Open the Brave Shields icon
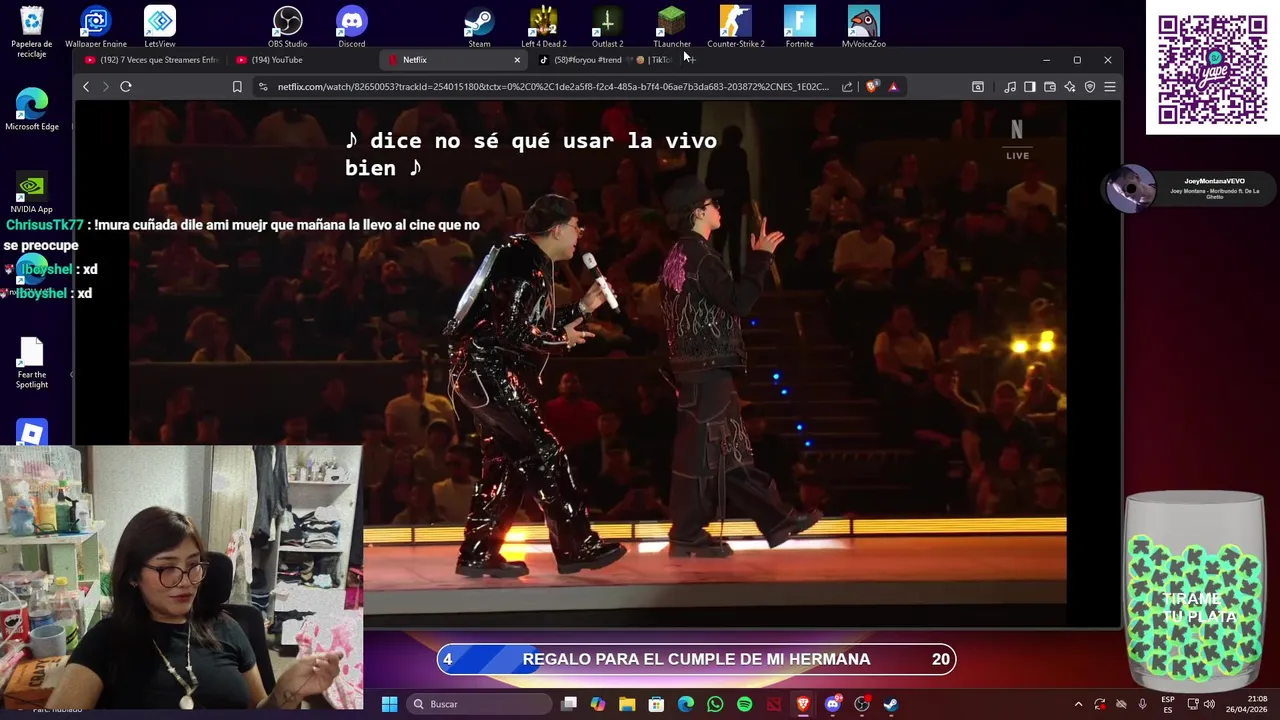Viewport: 1280px width, 720px height. [871, 87]
